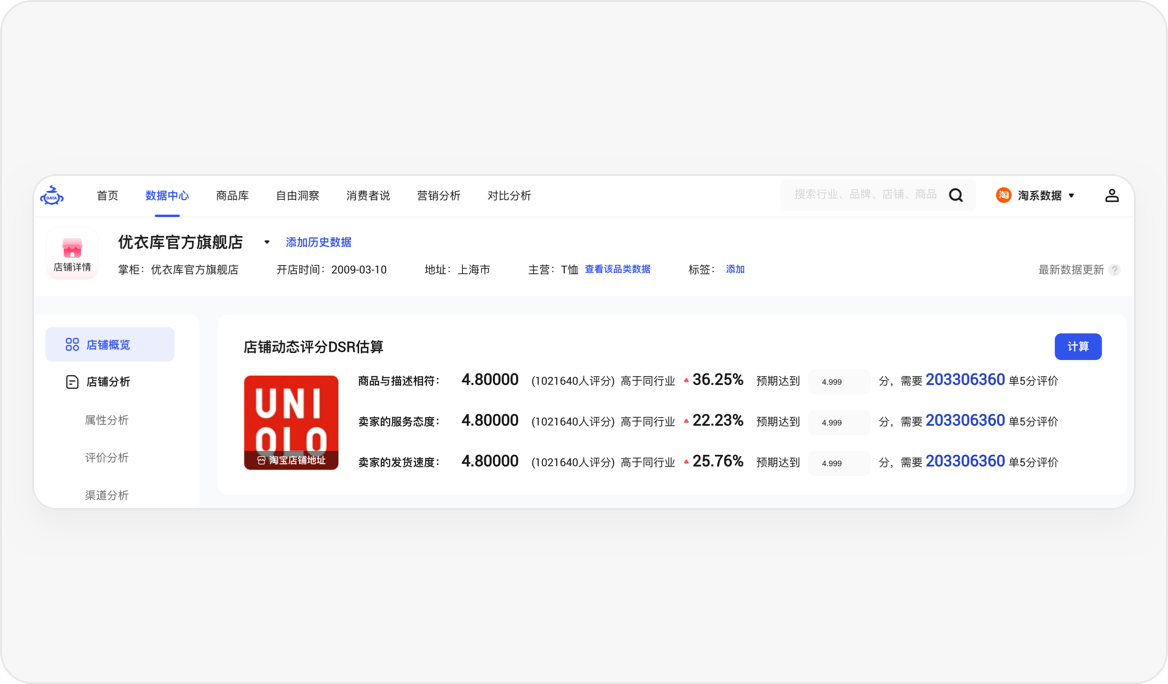Viewport: 1168px width, 684px height.
Task: Click 查看该品类数据 link
Action: 618,269
